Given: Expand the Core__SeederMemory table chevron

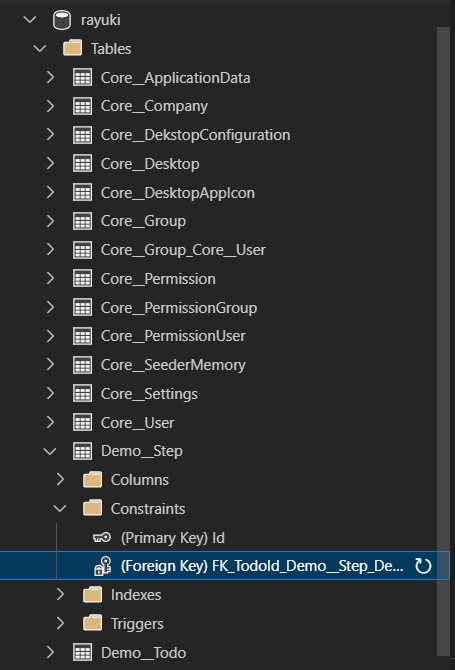Looking at the screenshot, I should [x=50, y=365].
